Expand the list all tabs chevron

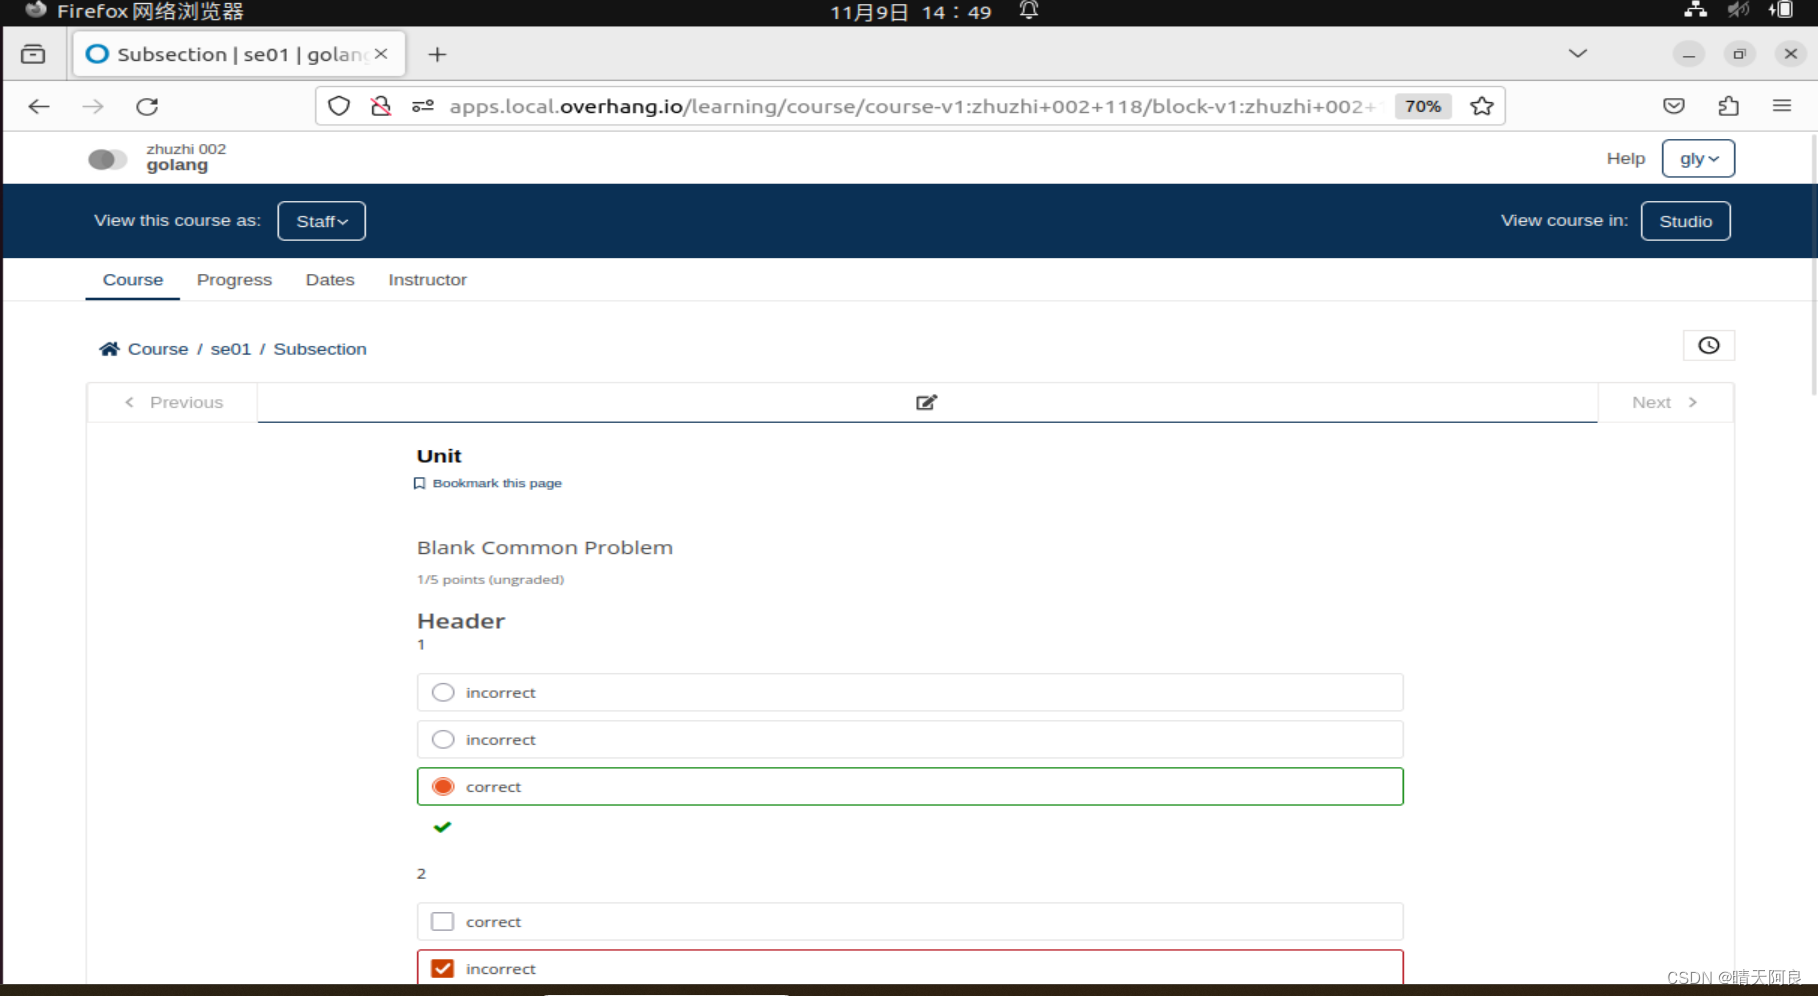pyautogui.click(x=1577, y=53)
